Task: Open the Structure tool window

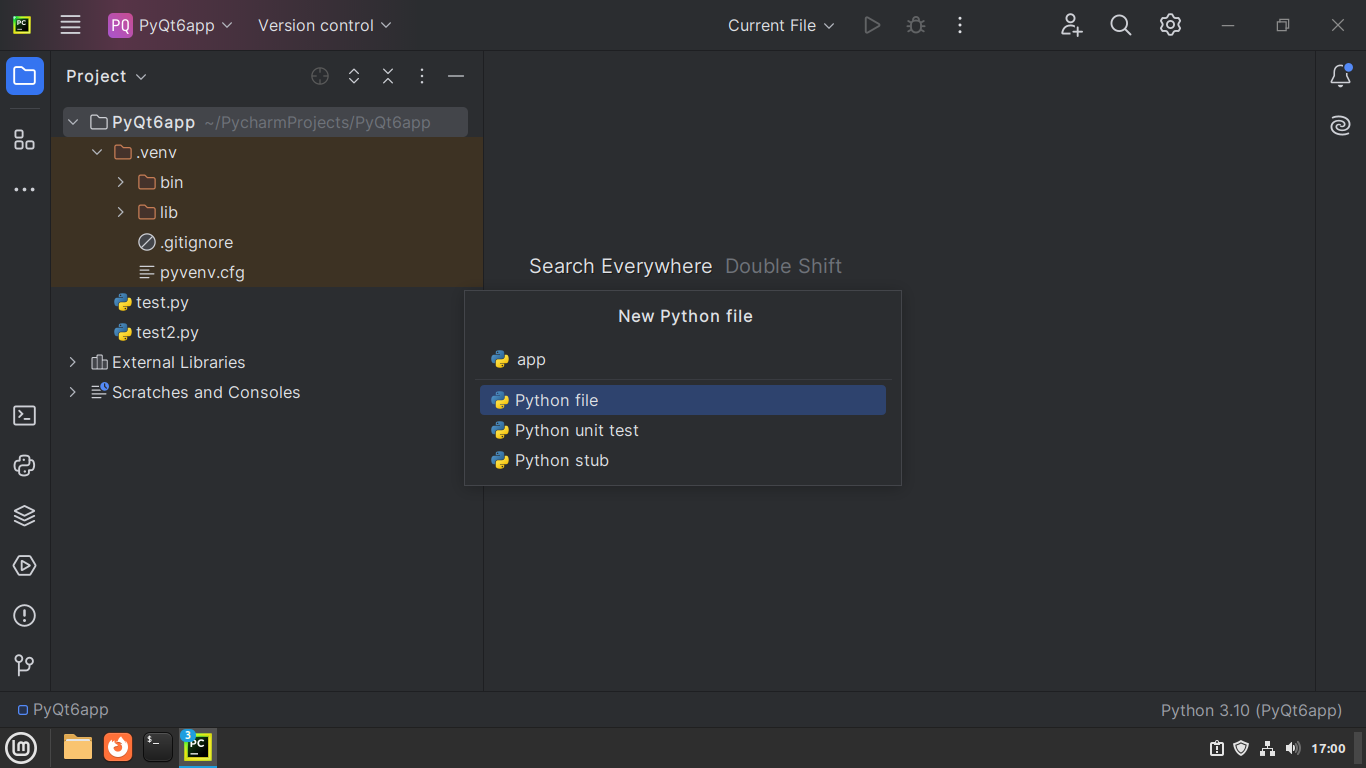Action: (x=25, y=140)
